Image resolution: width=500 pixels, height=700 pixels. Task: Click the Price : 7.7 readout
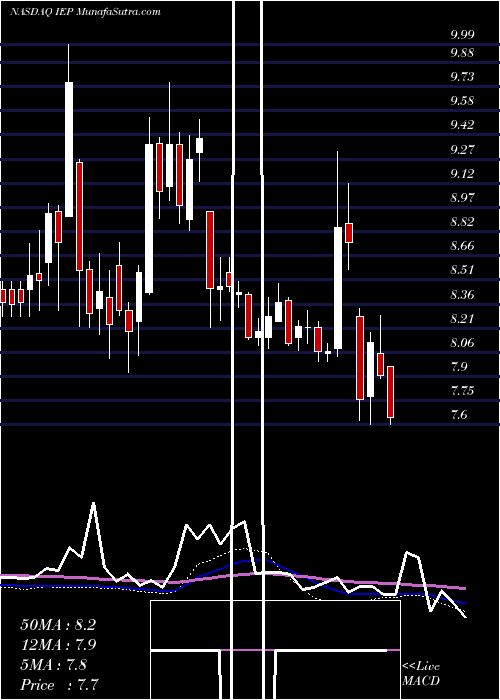[58, 685]
